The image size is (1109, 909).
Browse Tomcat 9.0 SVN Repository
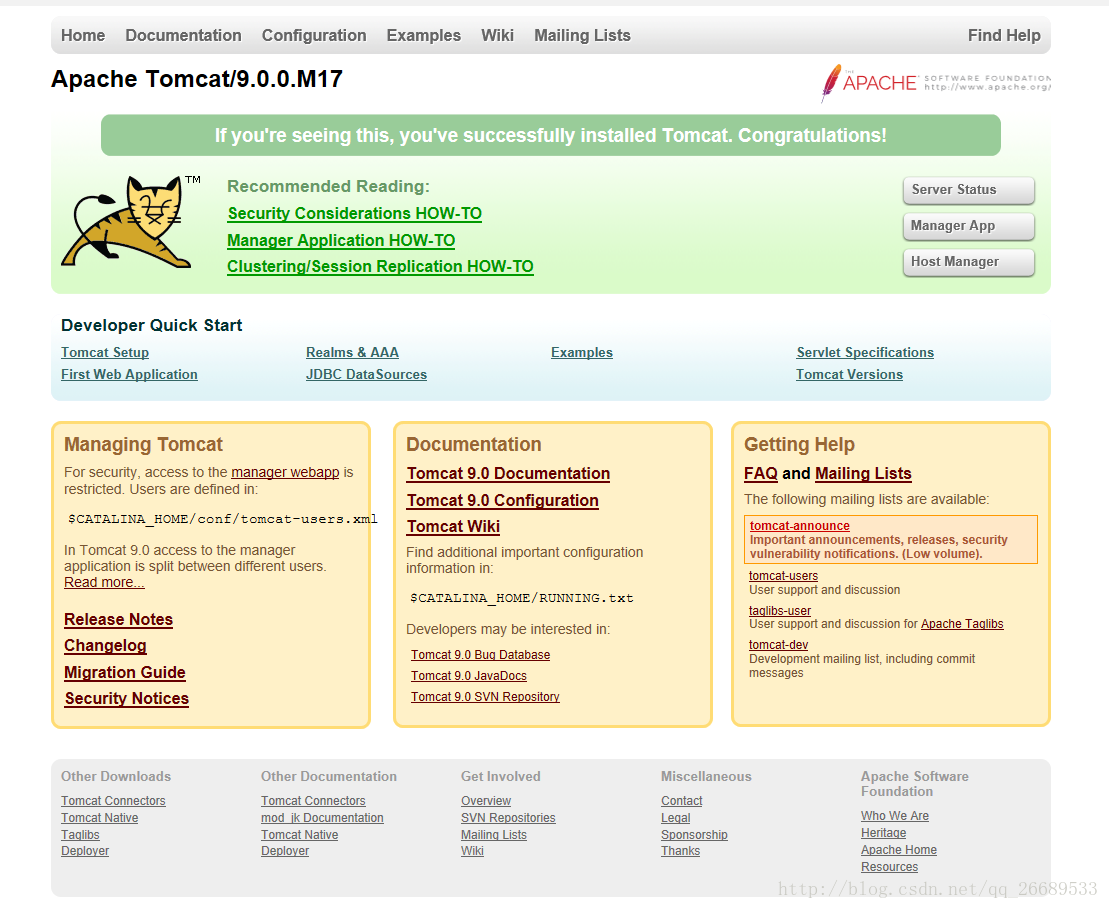pos(485,697)
